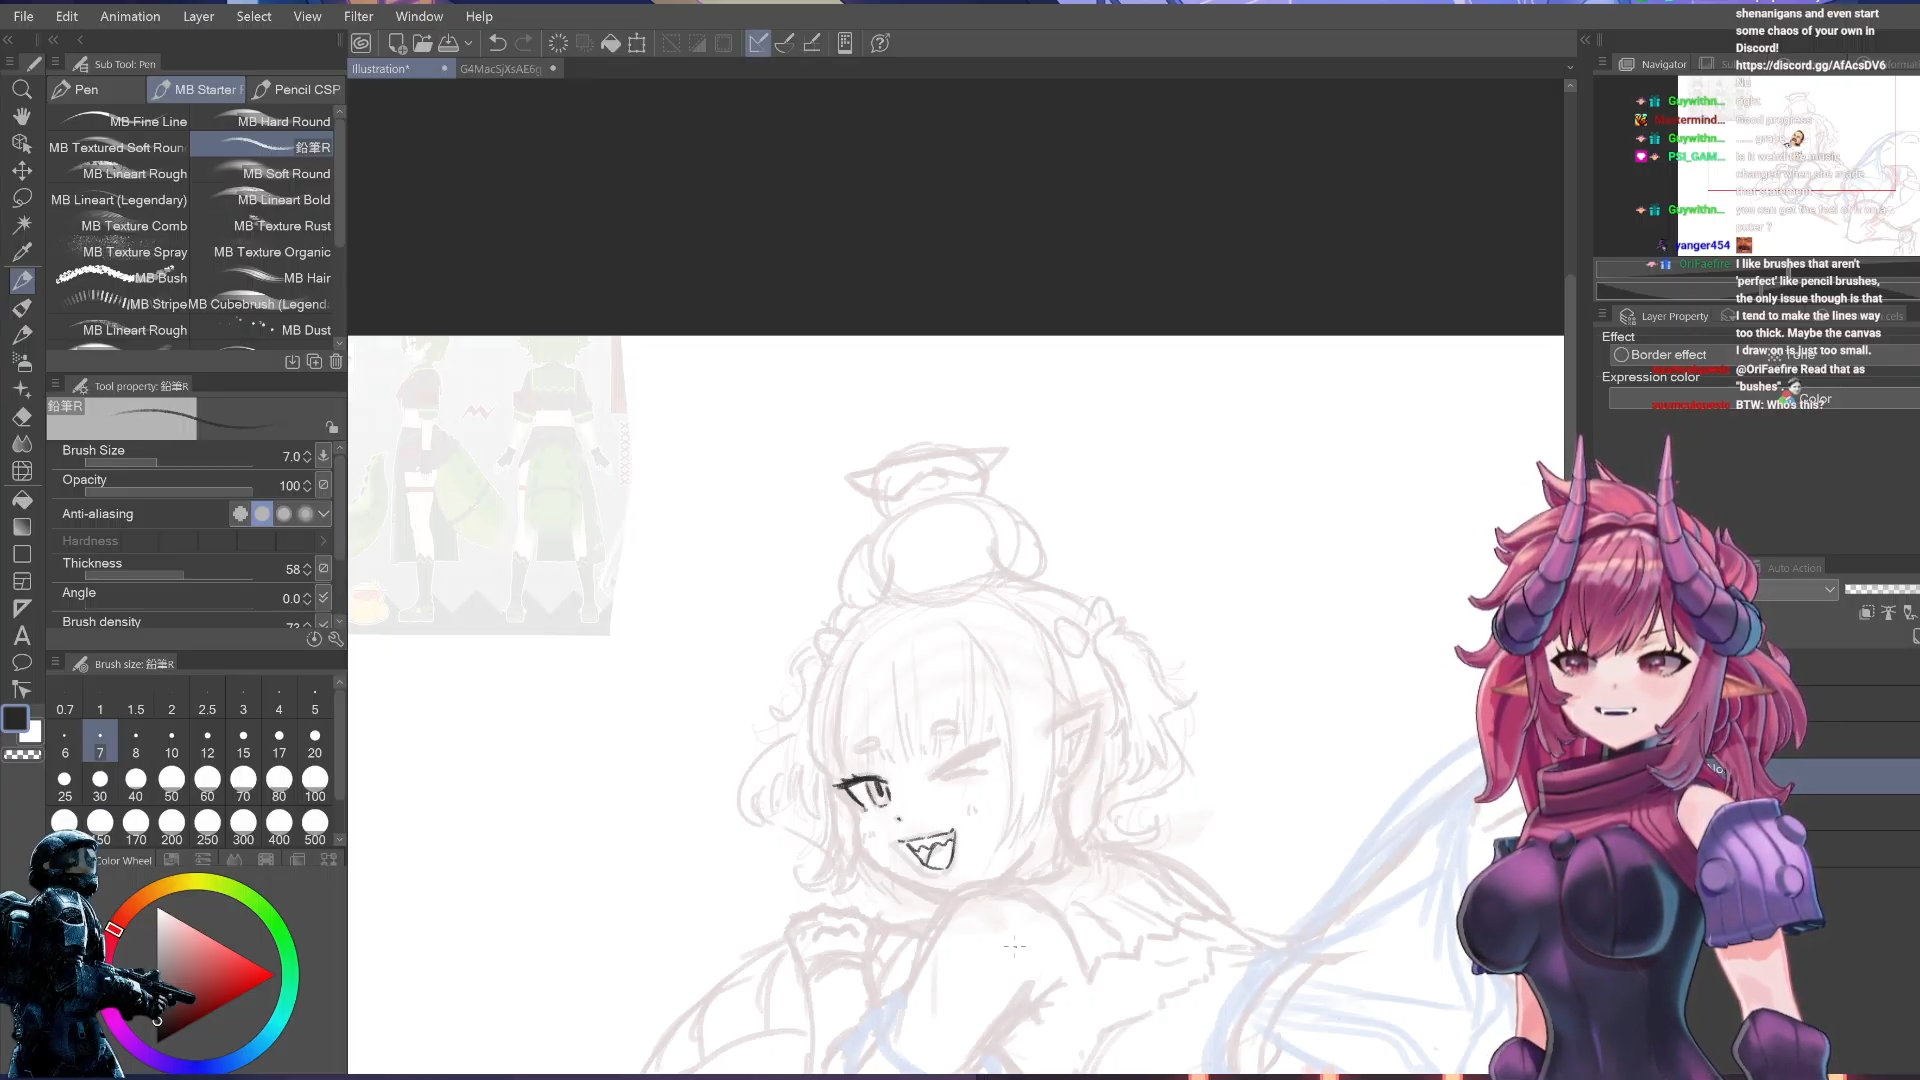
Task: Expand the Anti-aliasing dropdown arrow
Action: [x=324, y=514]
